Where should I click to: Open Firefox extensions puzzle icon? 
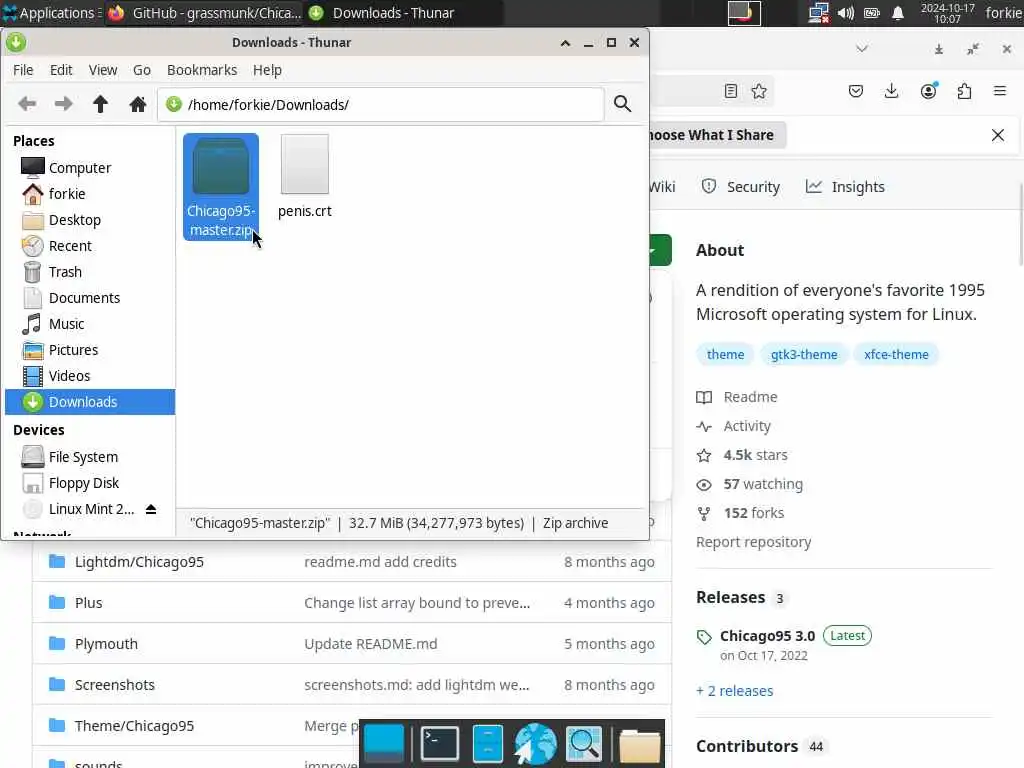(x=964, y=91)
